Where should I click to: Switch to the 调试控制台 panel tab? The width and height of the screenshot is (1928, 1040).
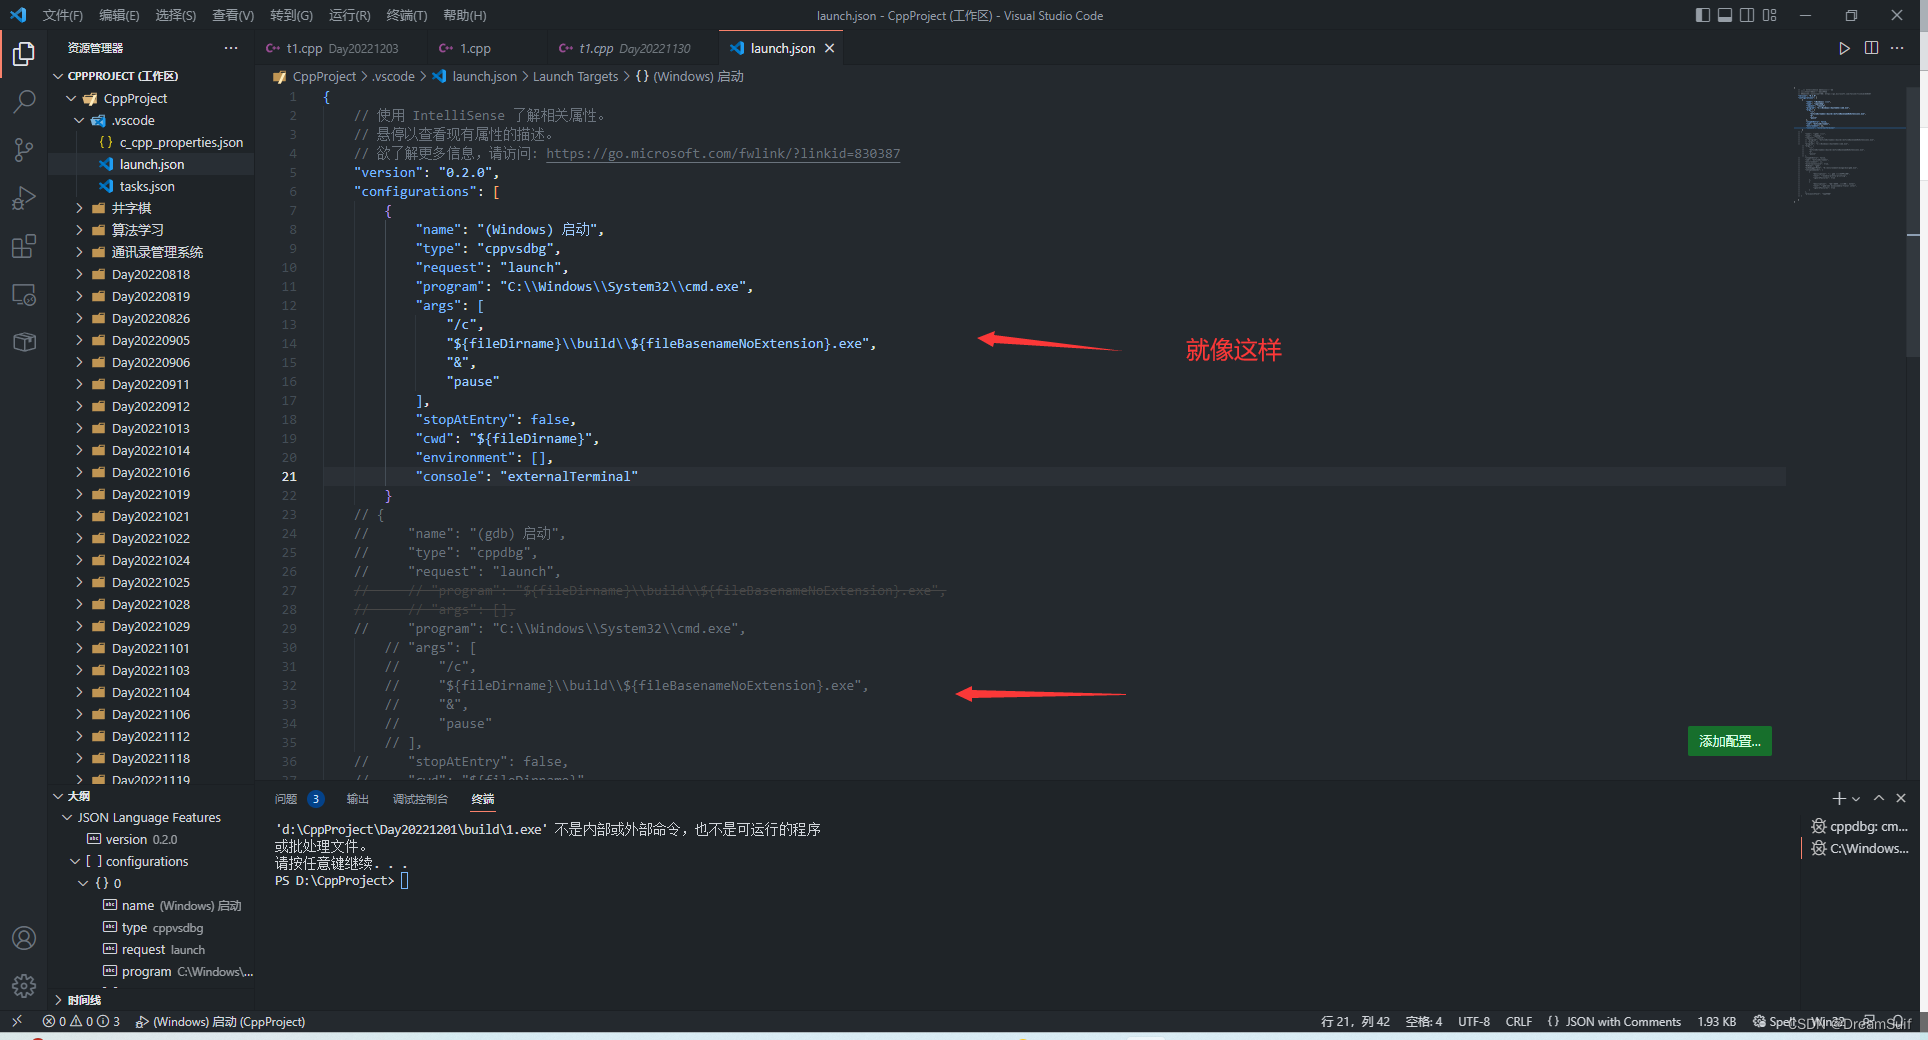click(x=420, y=798)
